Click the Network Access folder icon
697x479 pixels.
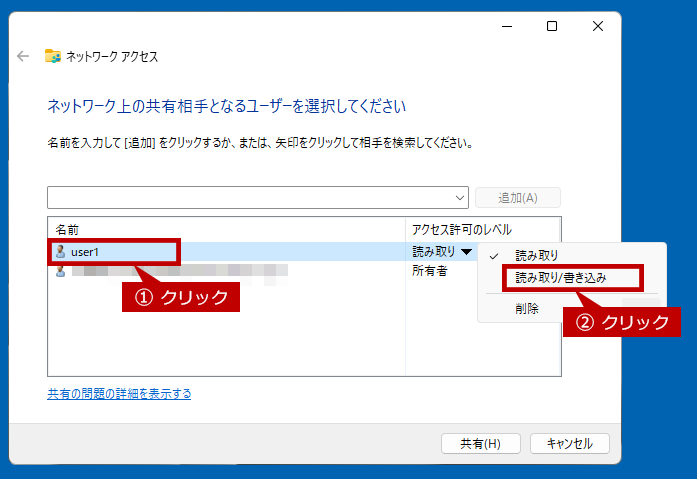point(53,56)
